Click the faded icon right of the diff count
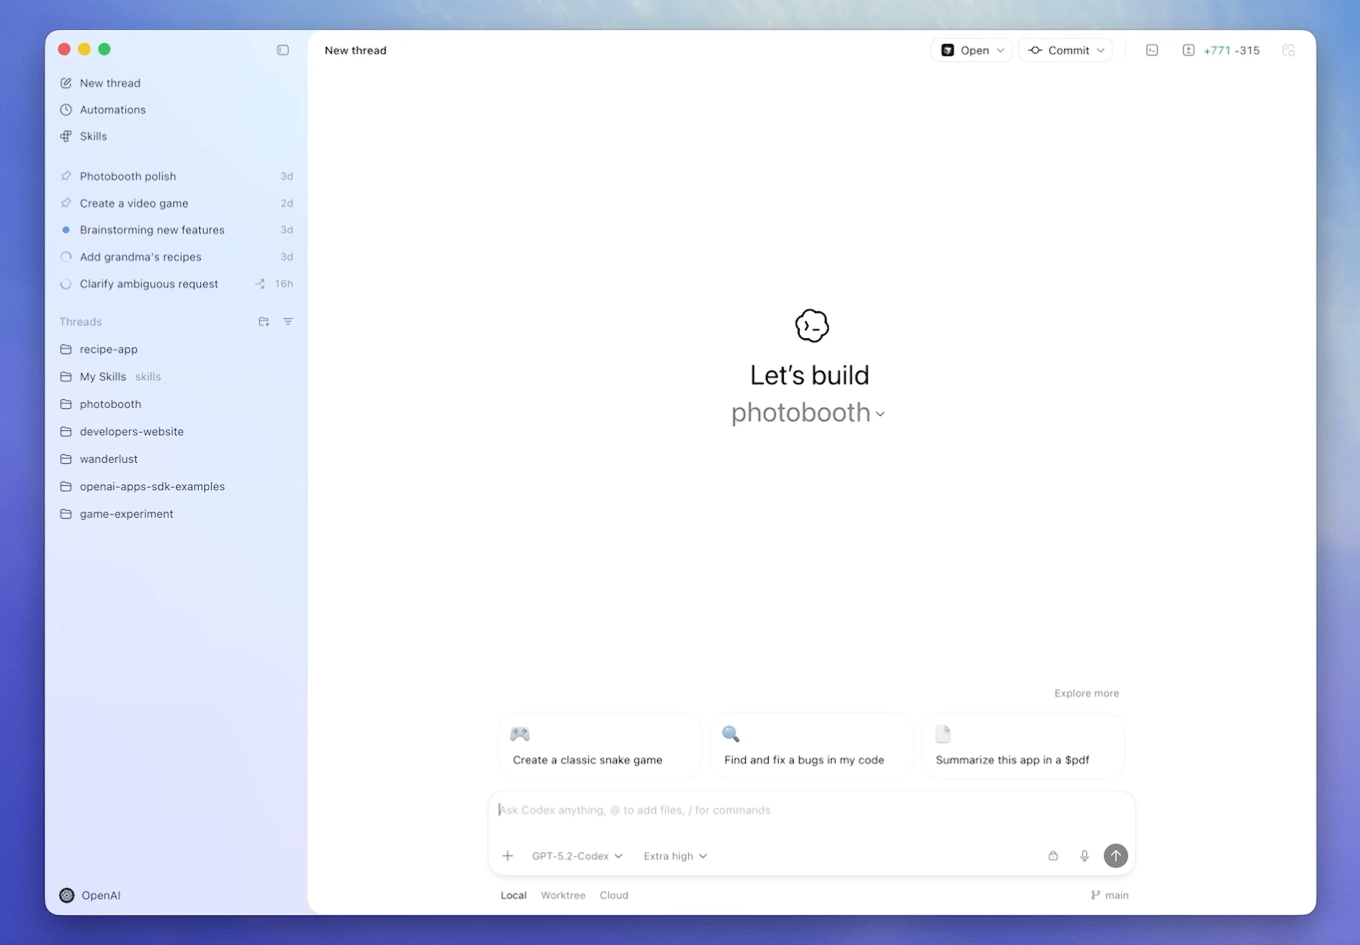Viewport: 1360px width, 945px height. [1288, 50]
